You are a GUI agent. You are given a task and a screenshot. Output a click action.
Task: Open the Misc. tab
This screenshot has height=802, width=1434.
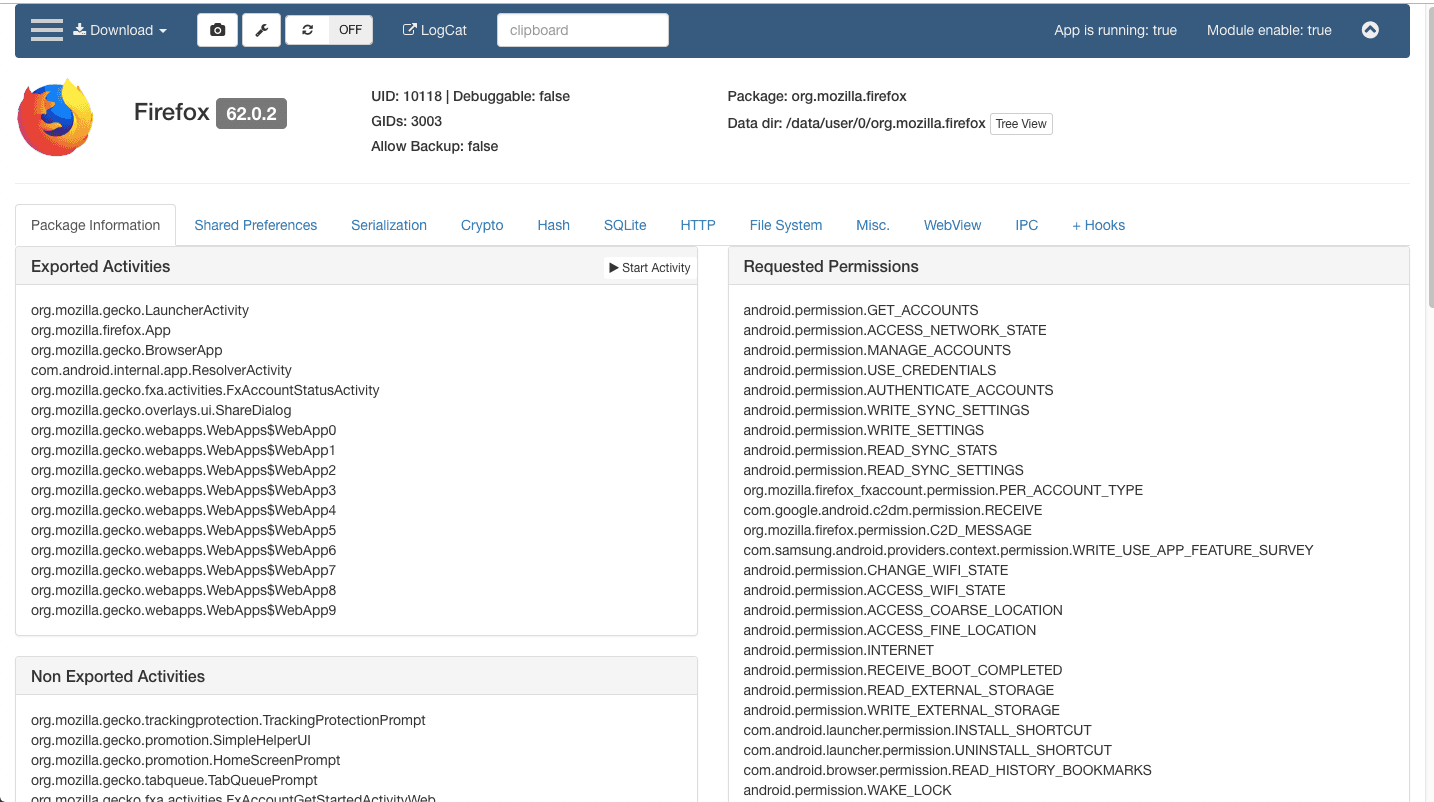tap(873, 225)
